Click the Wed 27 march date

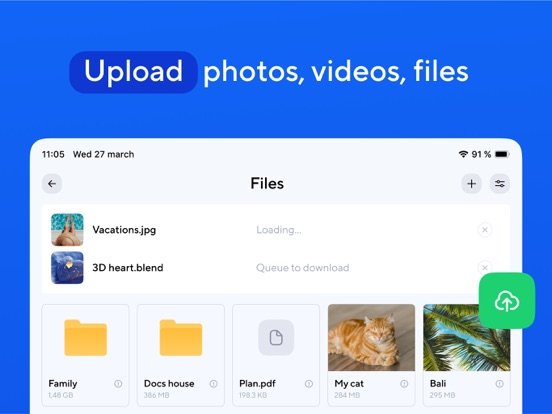(x=104, y=154)
